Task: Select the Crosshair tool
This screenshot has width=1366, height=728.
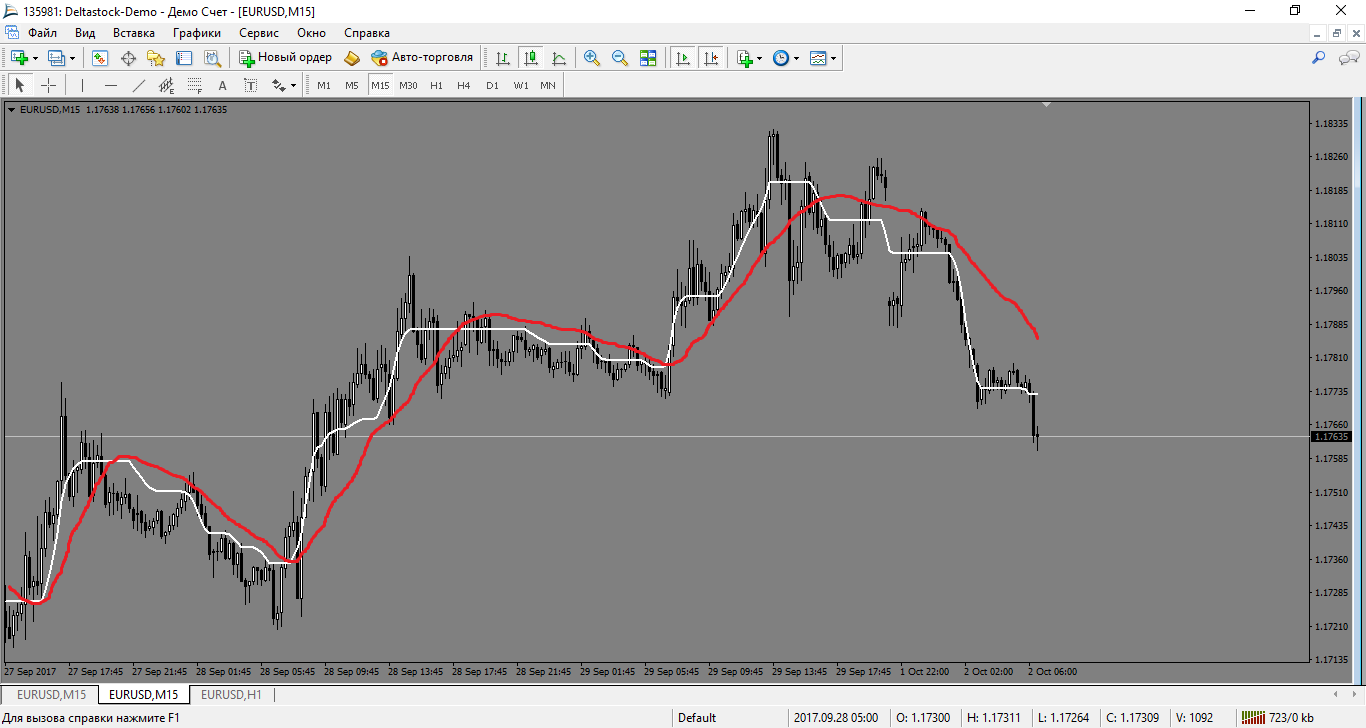Action: tap(48, 85)
